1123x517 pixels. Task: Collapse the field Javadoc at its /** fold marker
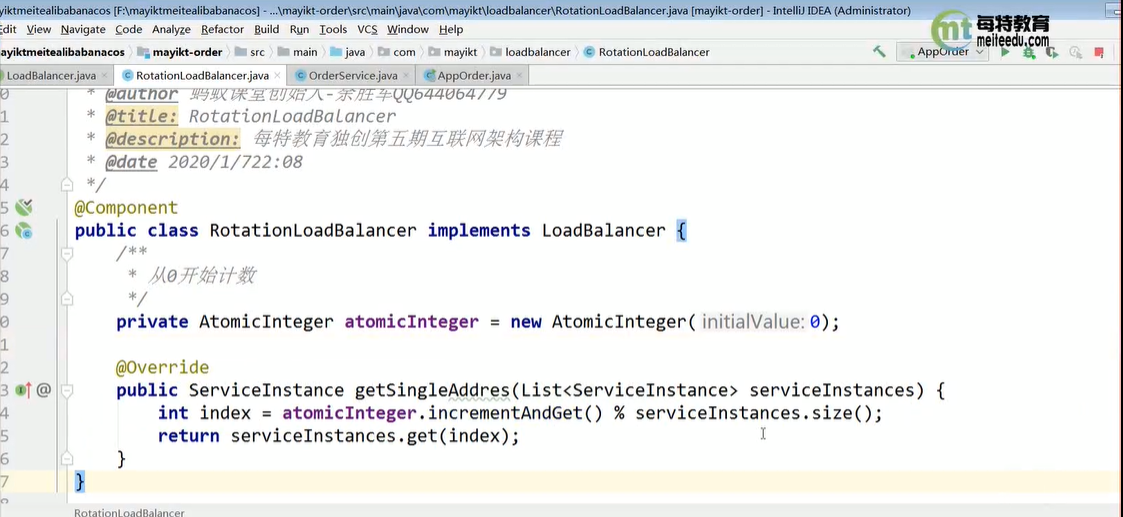[67, 253]
